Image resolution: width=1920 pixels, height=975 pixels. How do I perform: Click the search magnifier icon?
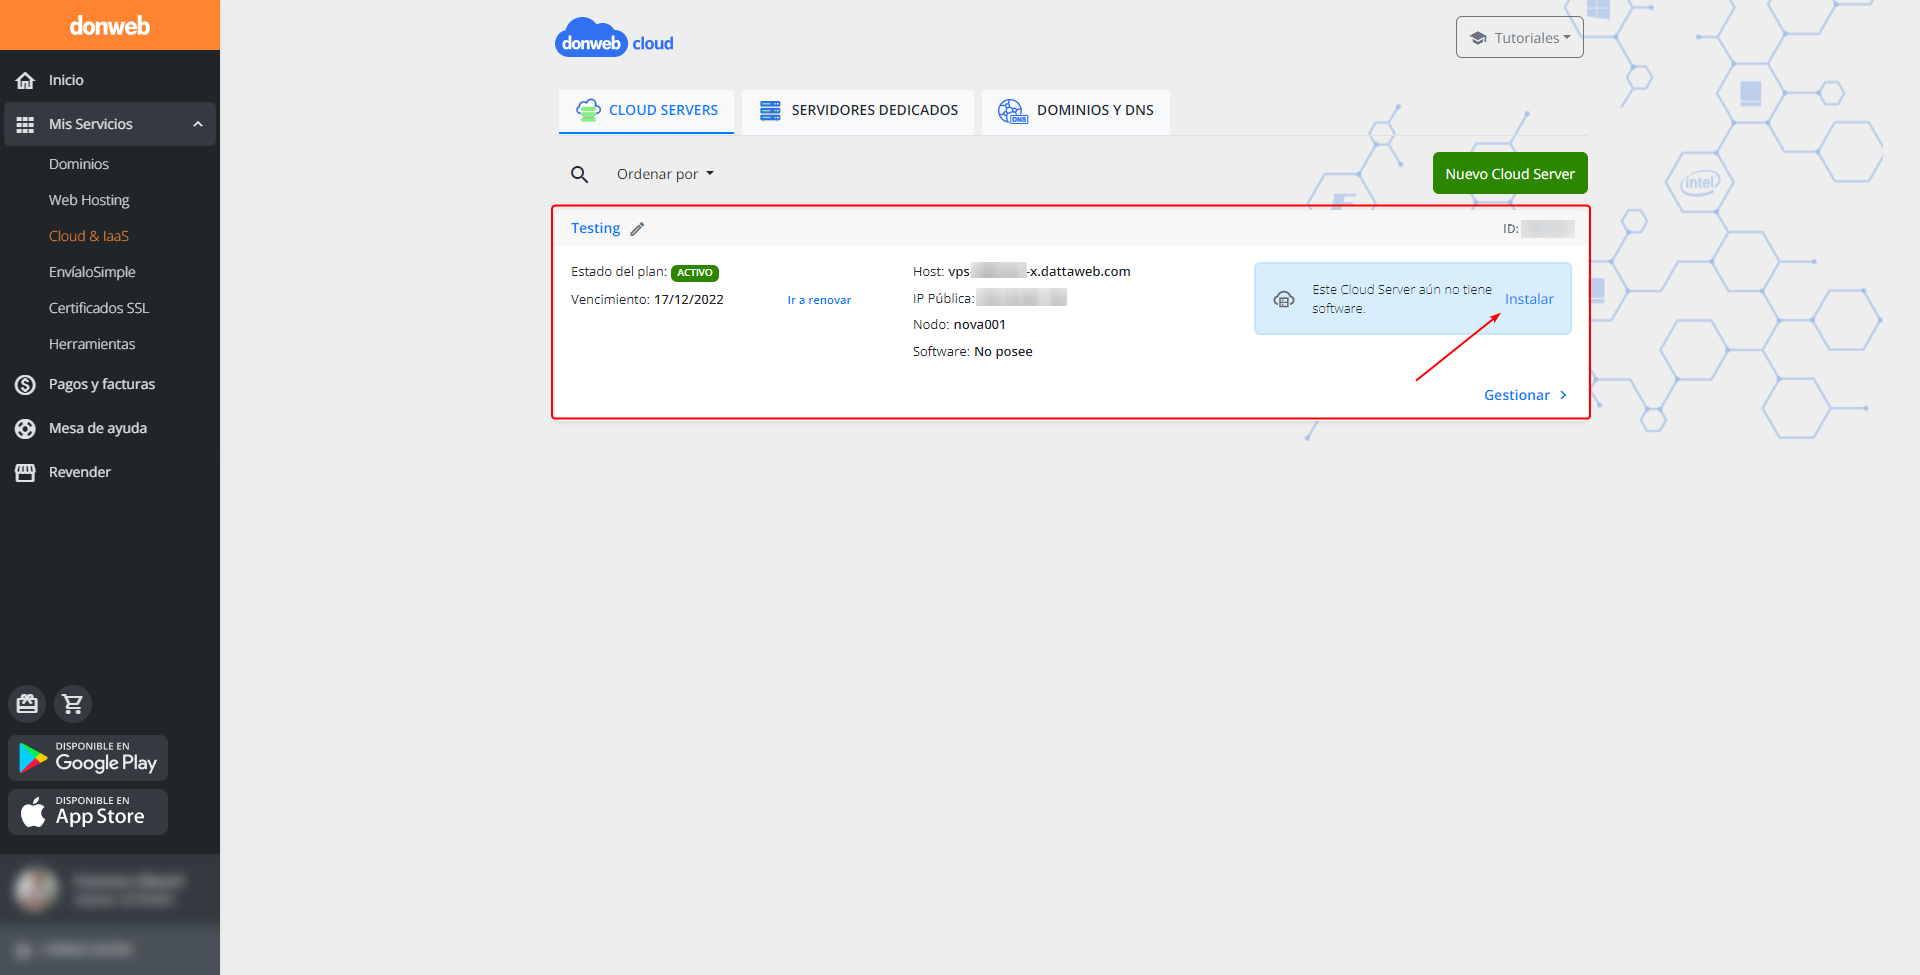[579, 174]
